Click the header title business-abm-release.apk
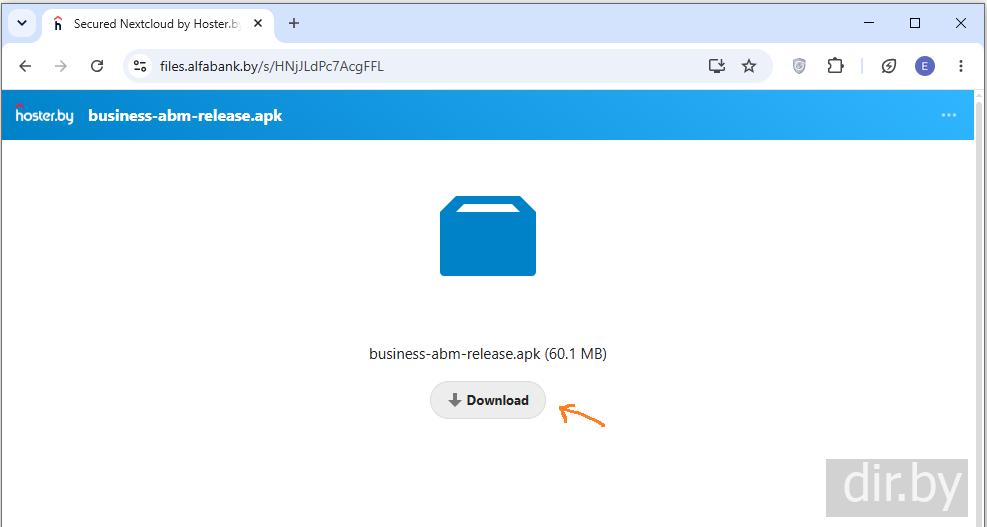This screenshot has width=987, height=527. [x=185, y=116]
